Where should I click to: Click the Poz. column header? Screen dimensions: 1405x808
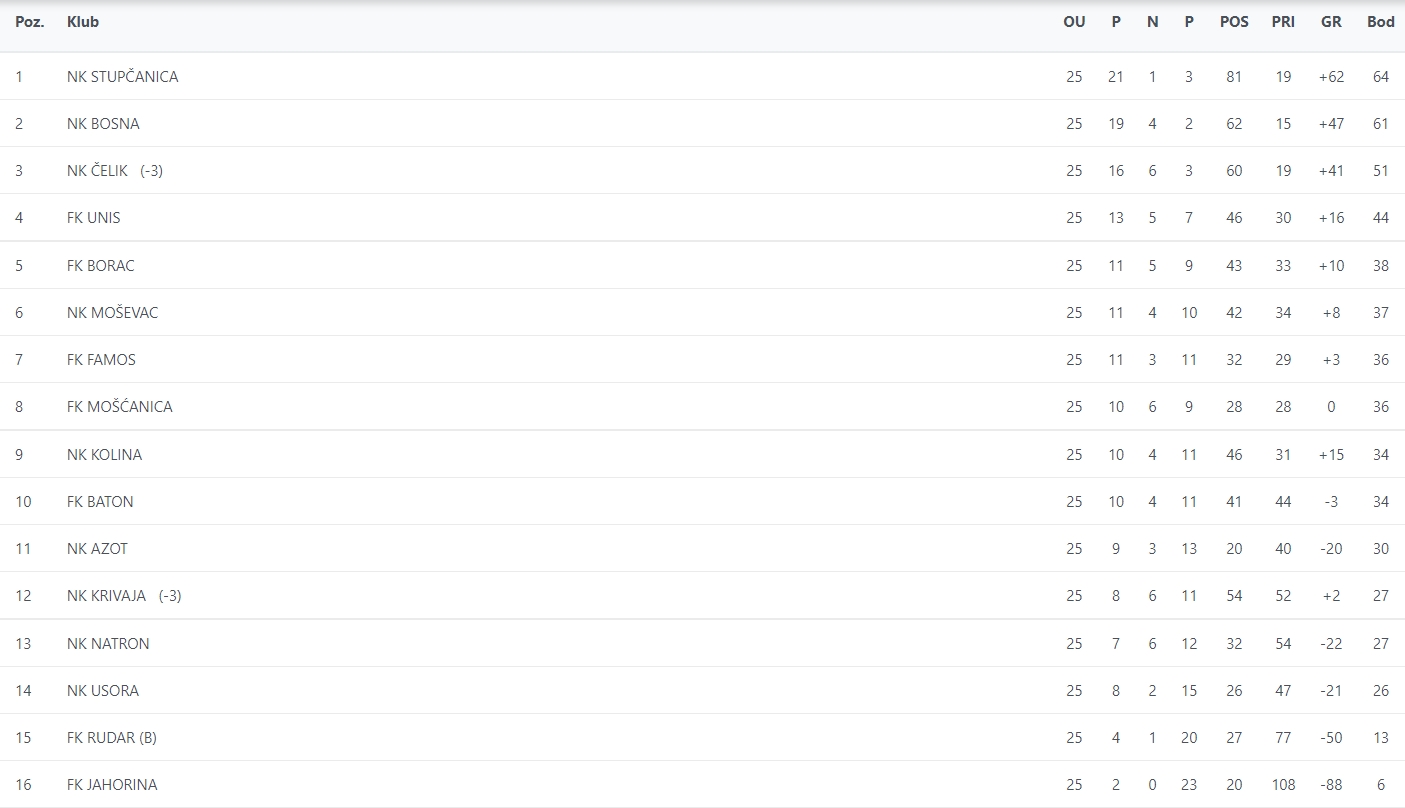[30, 22]
